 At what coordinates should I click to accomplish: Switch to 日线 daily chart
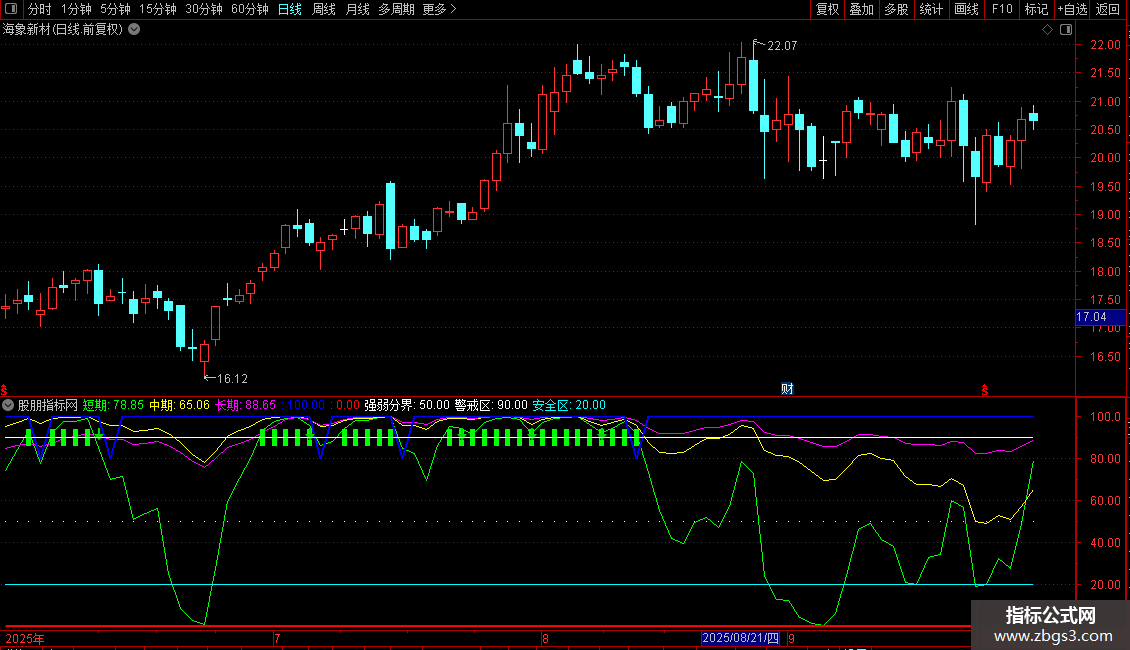point(290,9)
